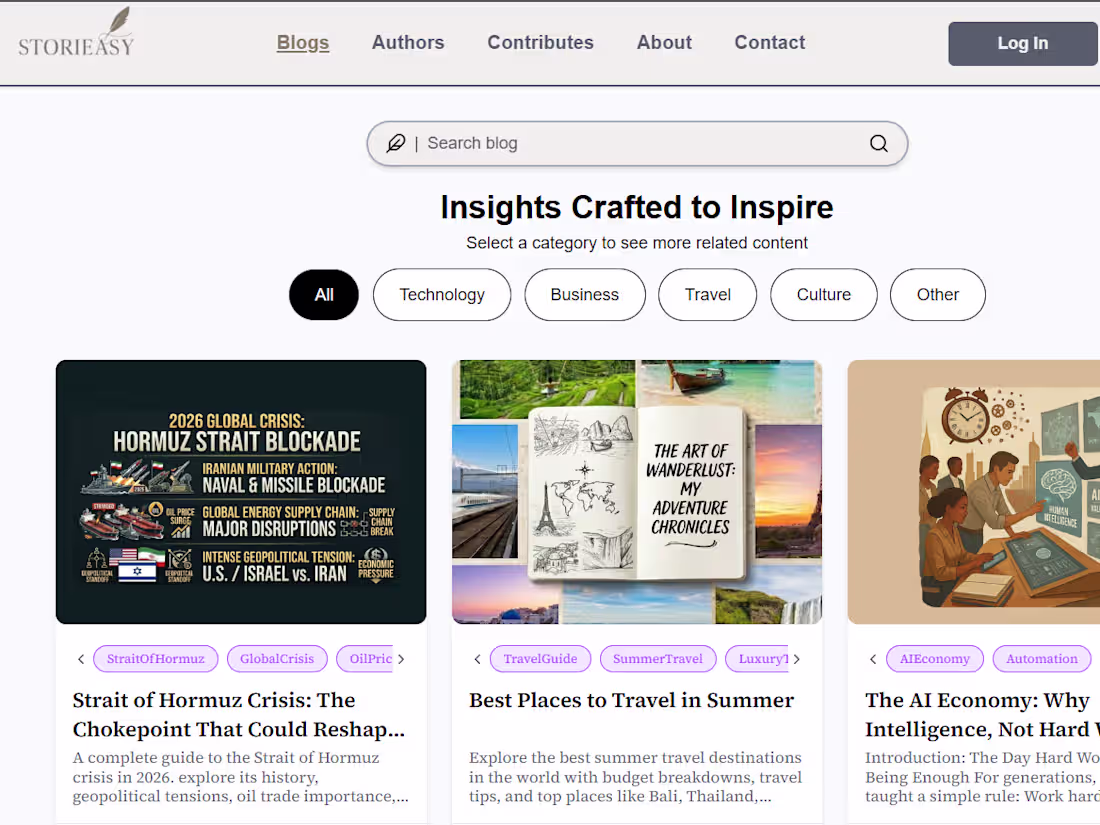Open the Art of Wanderlust thumbnail
This screenshot has height=825, width=1100.
(x=637, y=492)
